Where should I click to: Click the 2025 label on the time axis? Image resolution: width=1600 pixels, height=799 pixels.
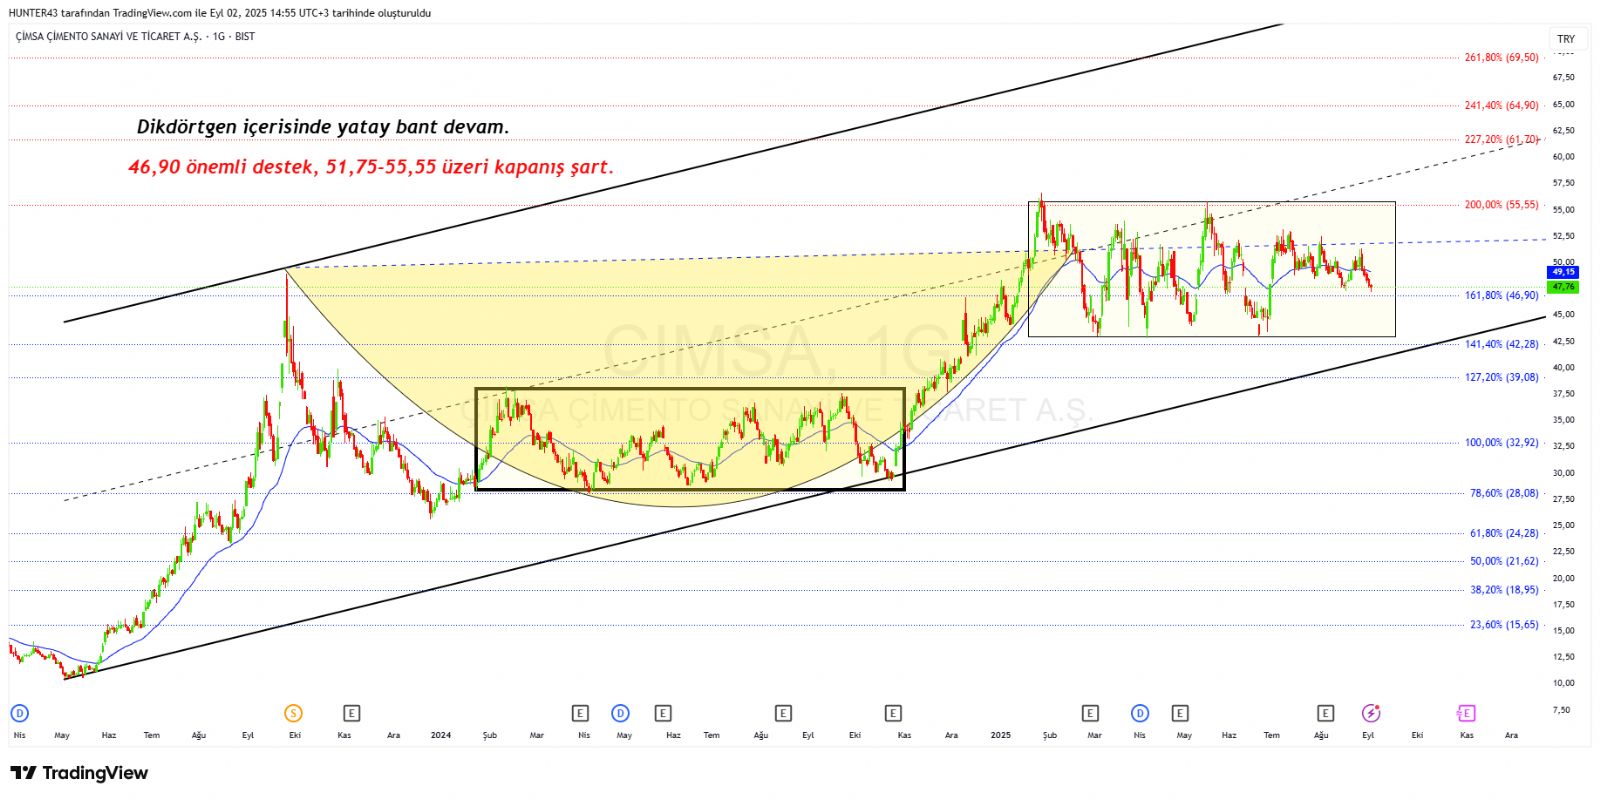click(x=1001, y=735)
